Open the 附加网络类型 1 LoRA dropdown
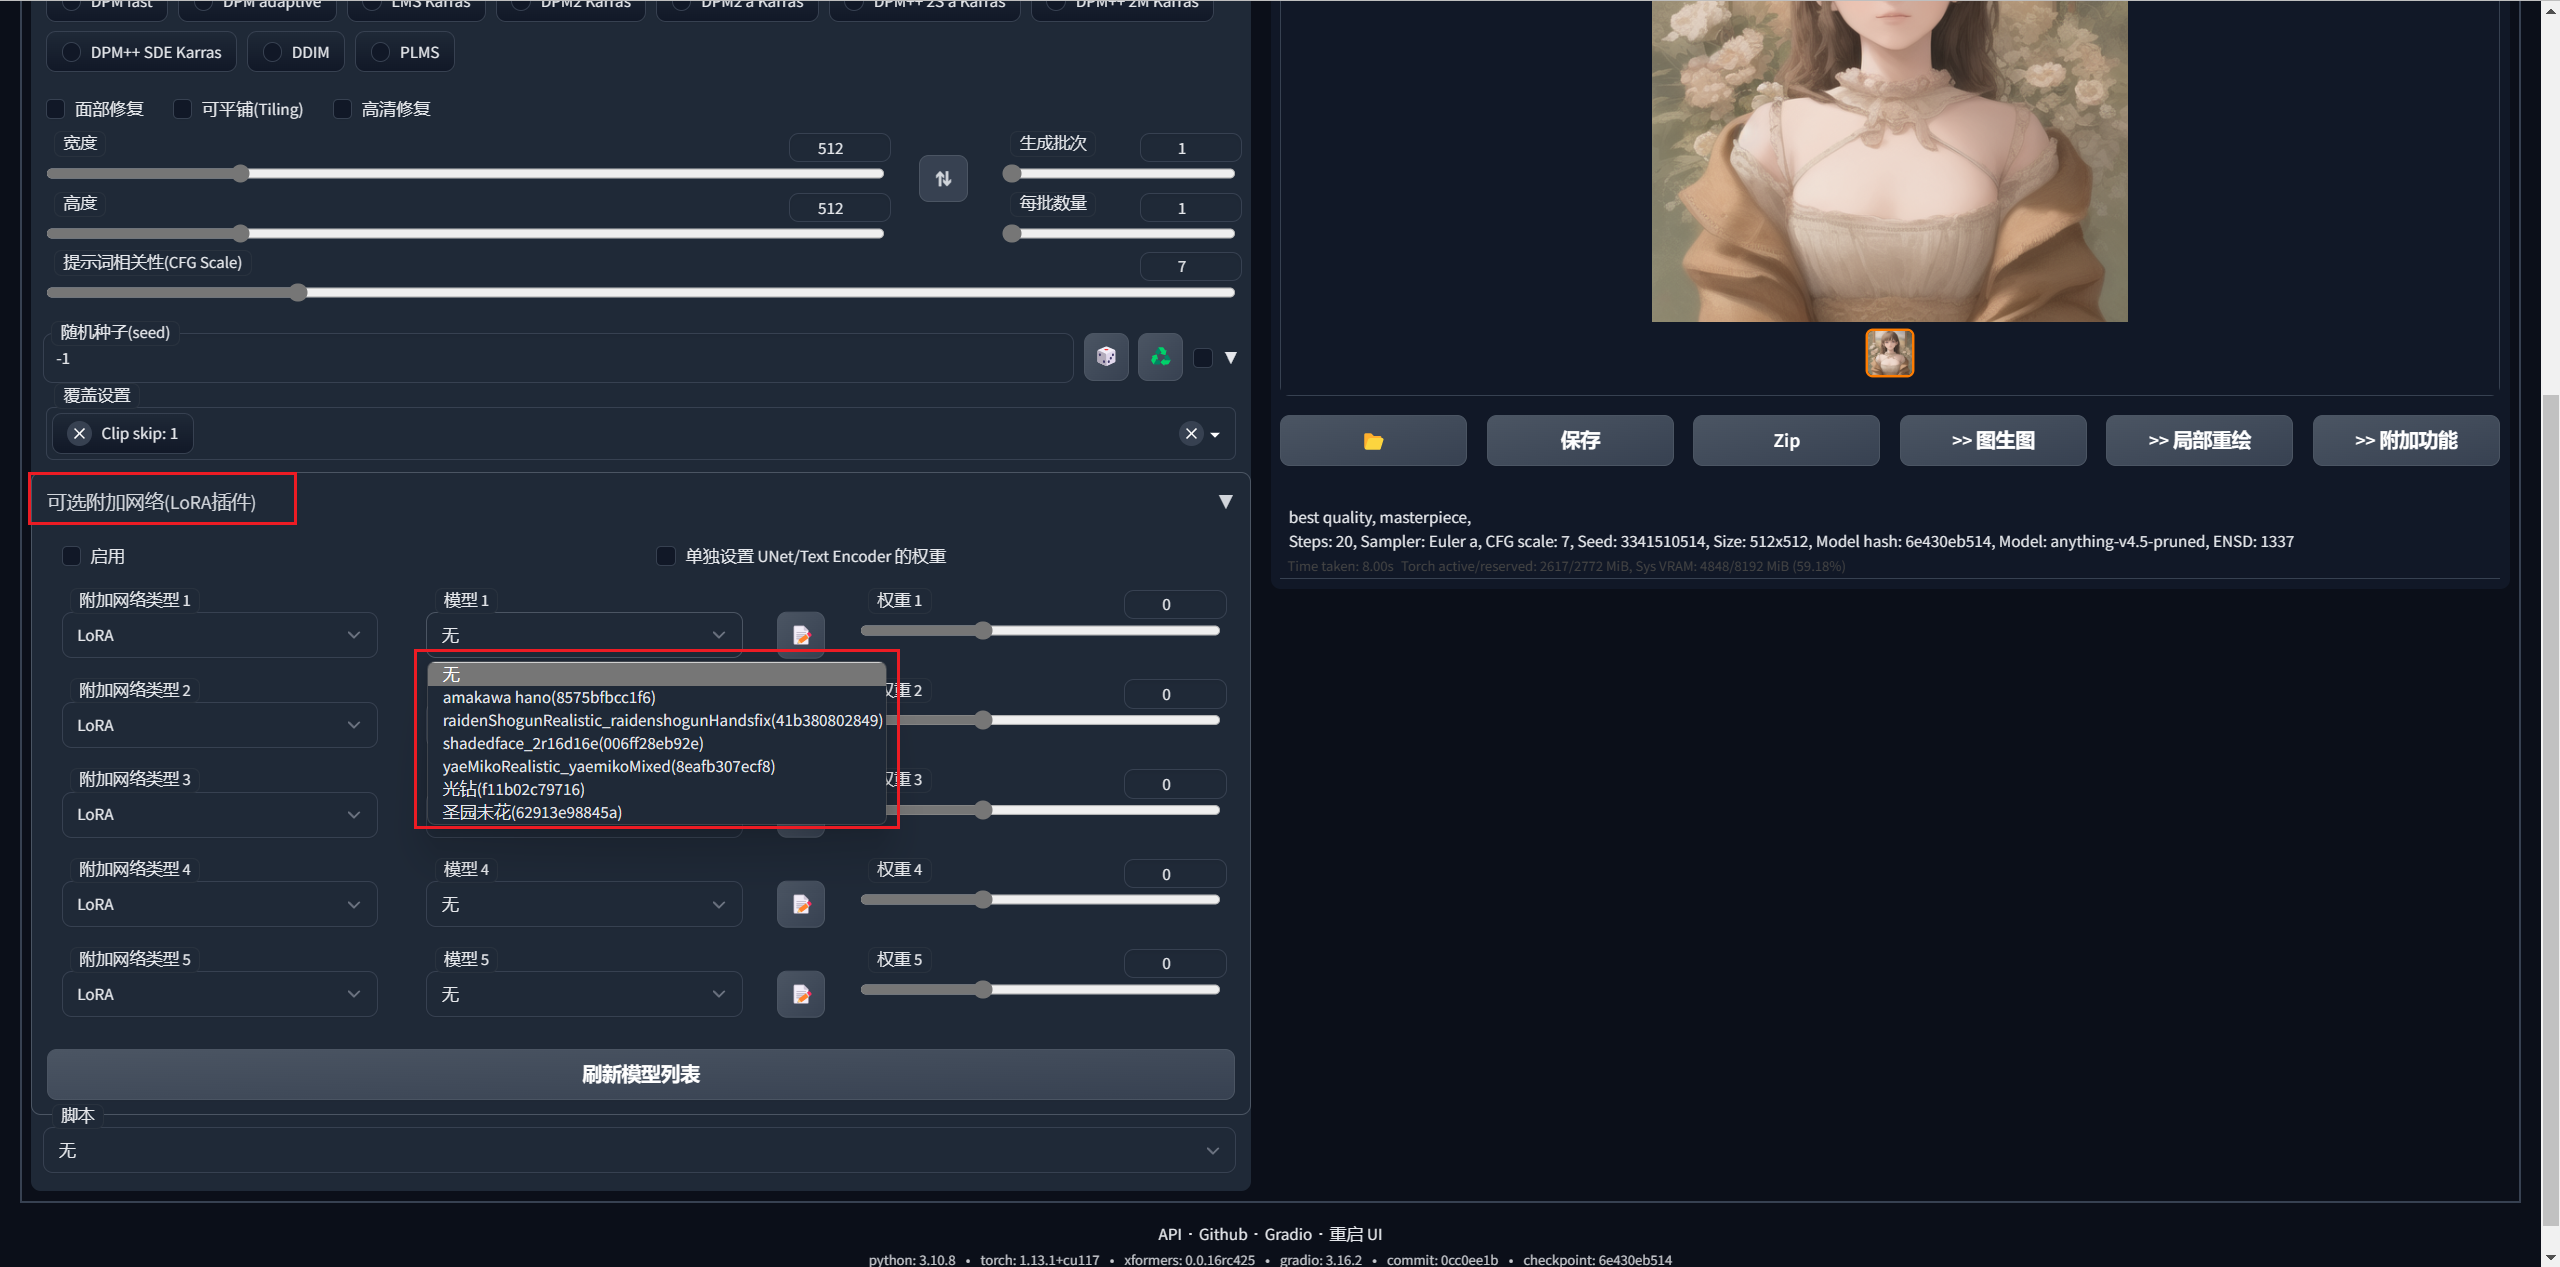This screenshot has height=1267, width=2560. [x=220, y=635]
